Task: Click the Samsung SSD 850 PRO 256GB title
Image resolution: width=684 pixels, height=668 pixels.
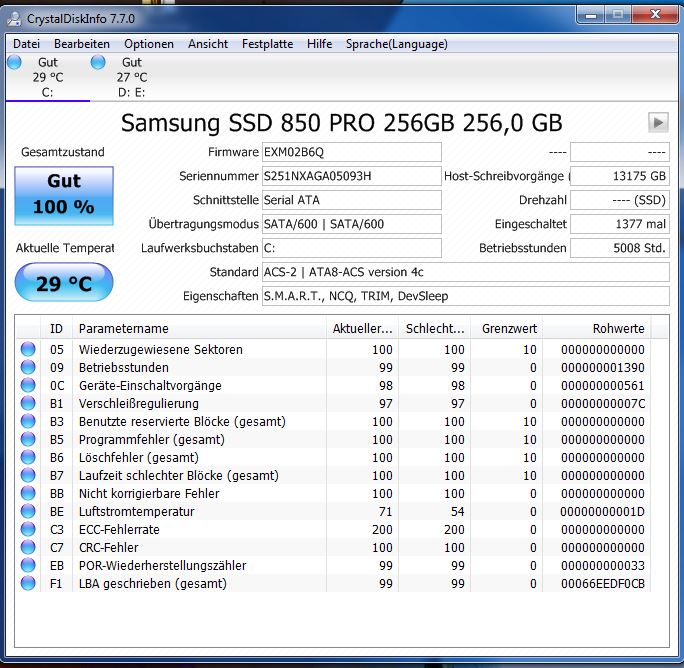Action: (x=342, y=123)
